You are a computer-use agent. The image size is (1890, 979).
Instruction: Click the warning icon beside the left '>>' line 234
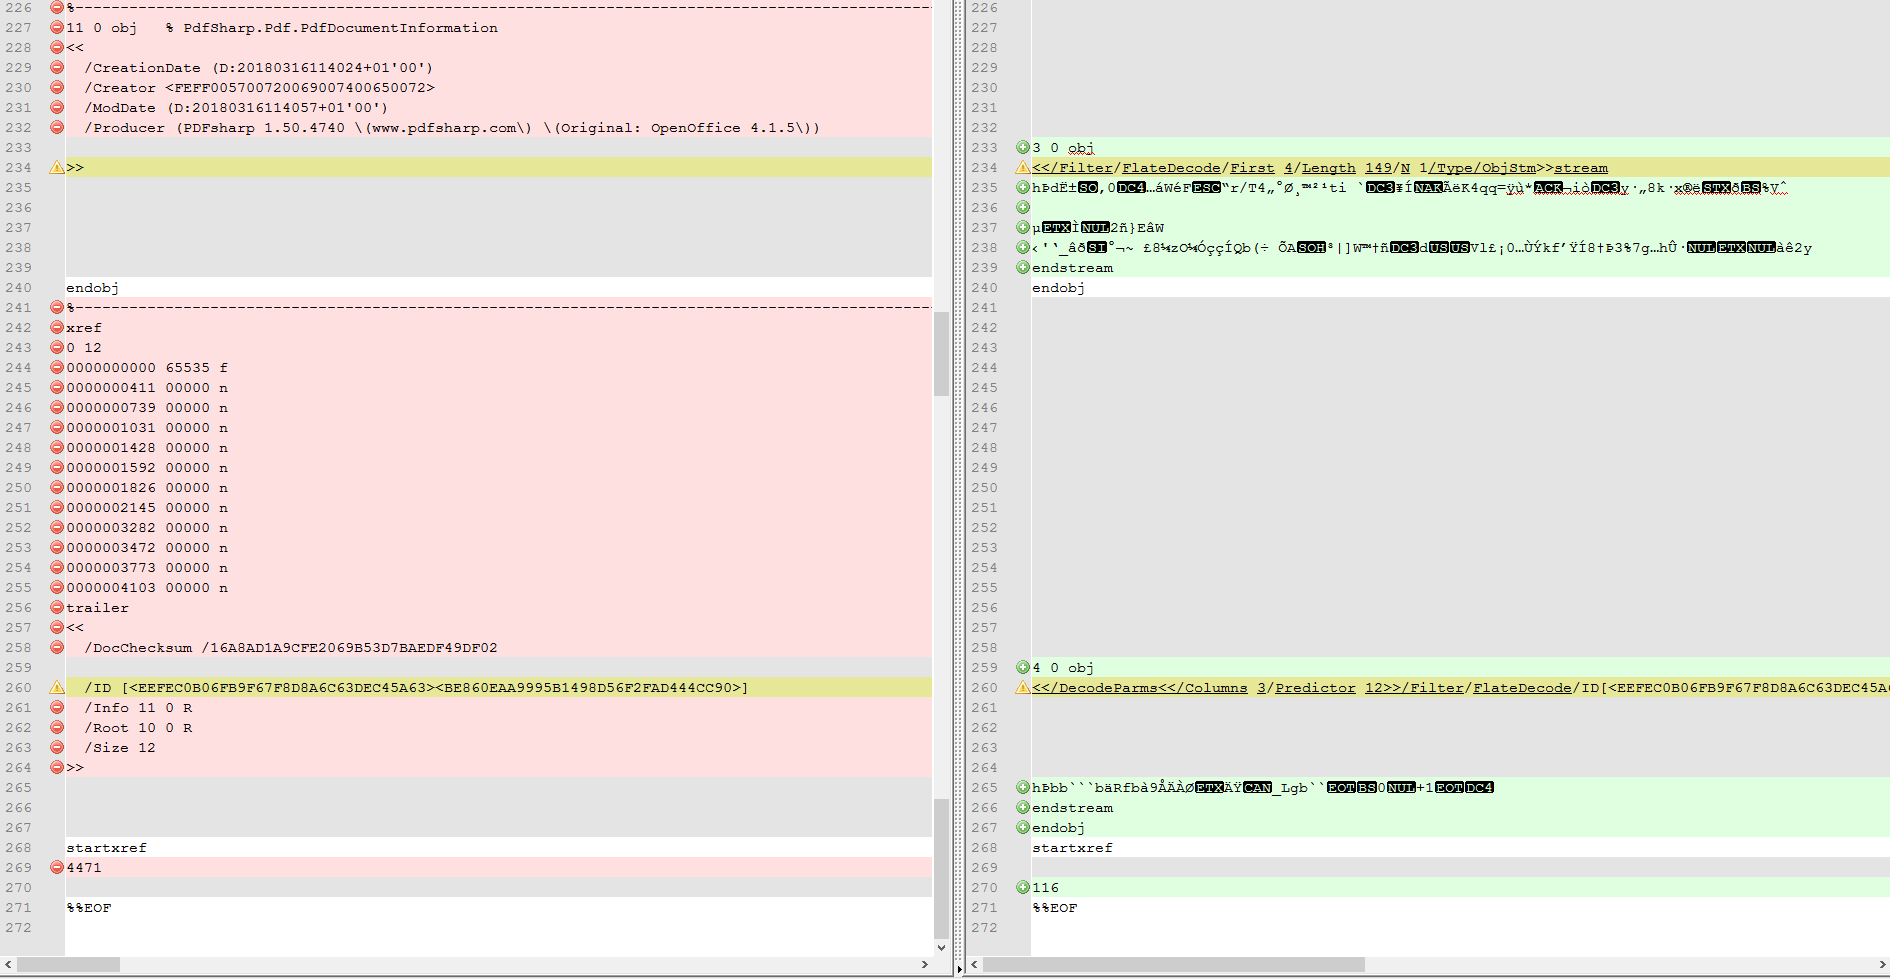pos(57,167)
